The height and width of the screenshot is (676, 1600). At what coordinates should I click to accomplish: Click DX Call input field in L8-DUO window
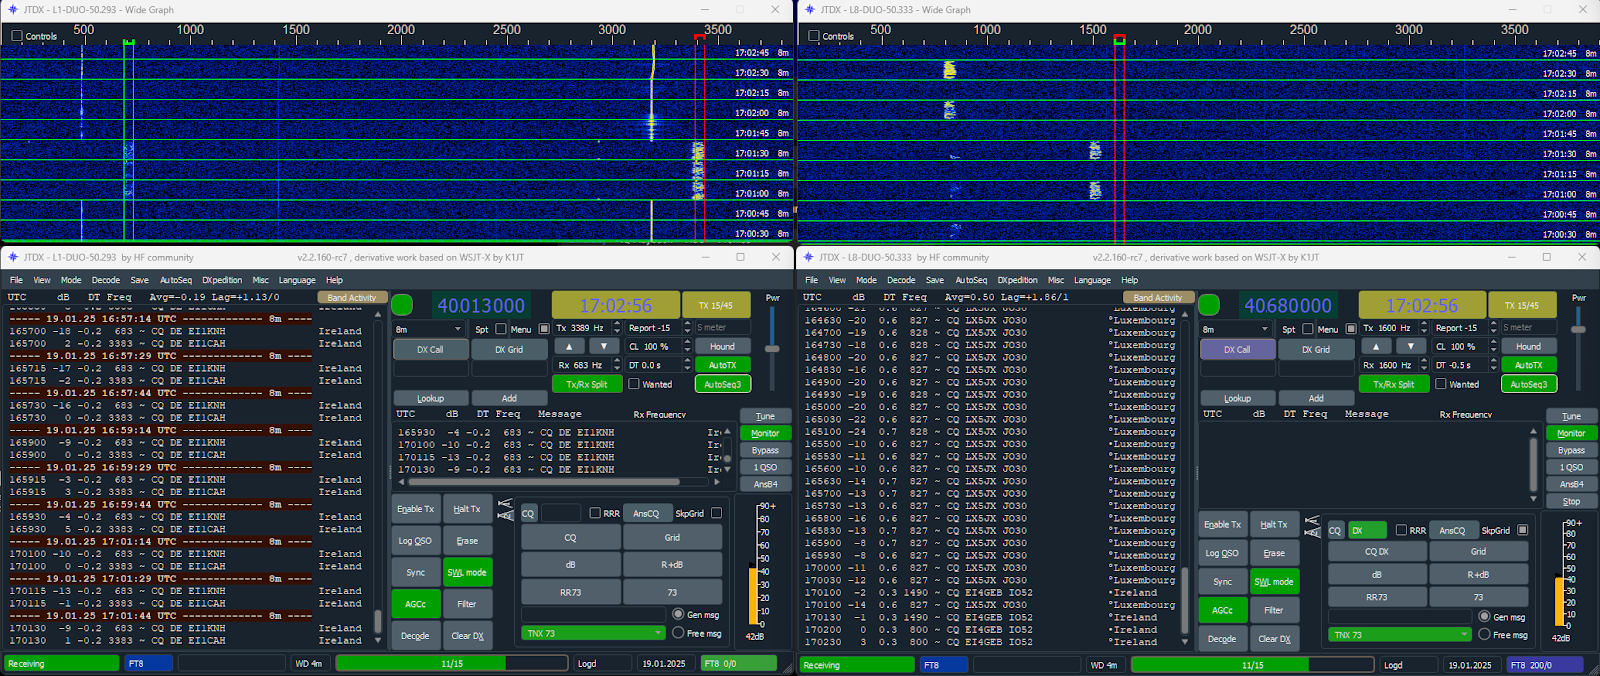click(x=1237, y=368)
